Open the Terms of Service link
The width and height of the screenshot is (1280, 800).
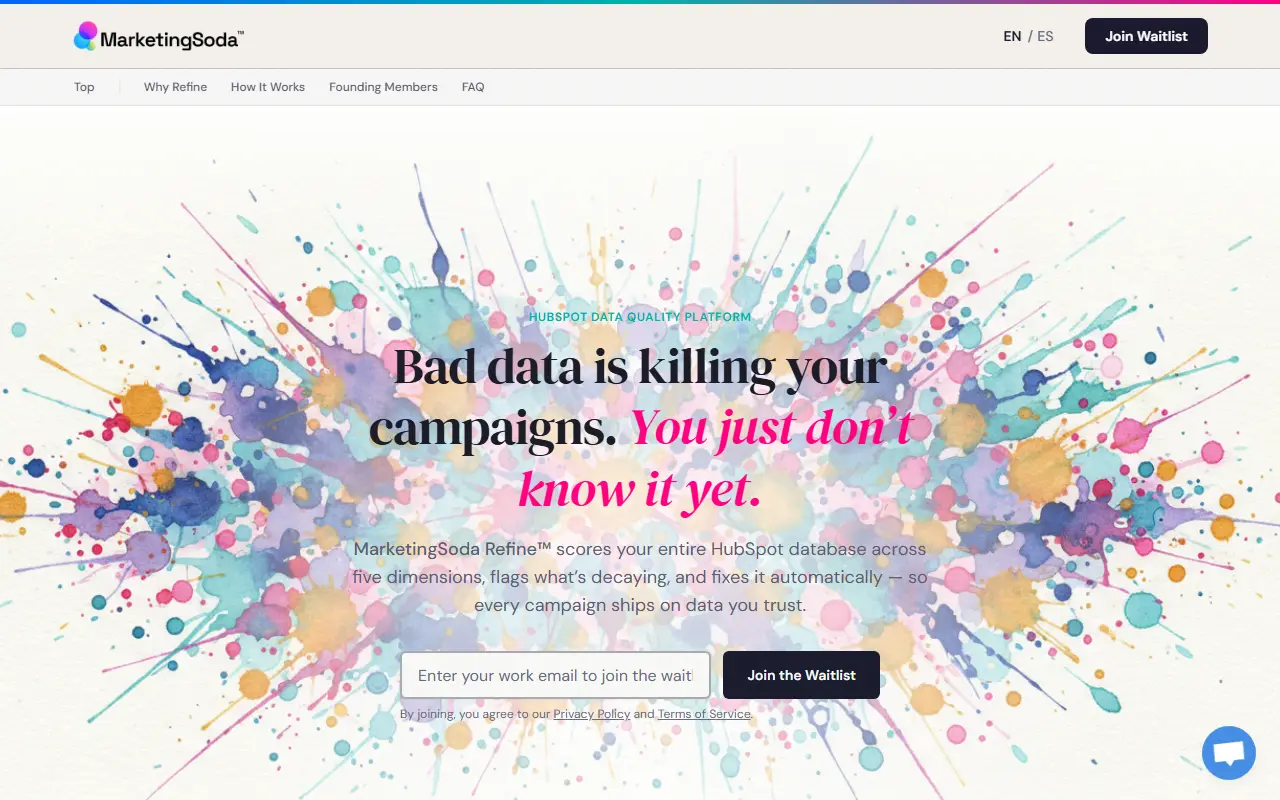point(704,714)
